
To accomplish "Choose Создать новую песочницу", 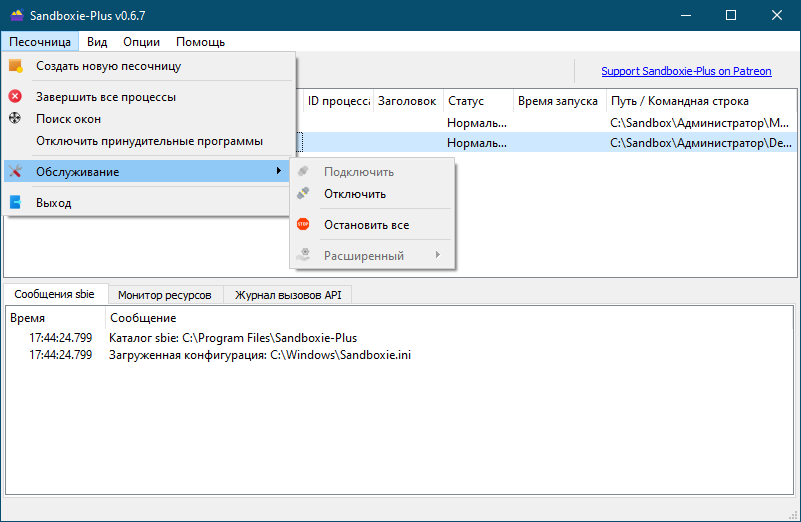I will pyautogui.click(x=149, y=66).
